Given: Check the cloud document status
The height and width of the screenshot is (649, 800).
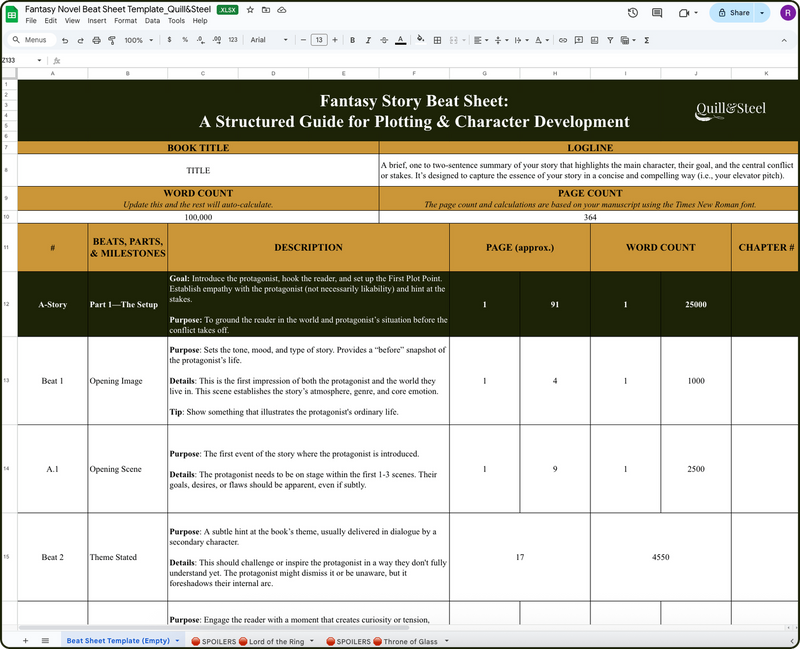Looking at the screenshot, I should [x=282, y=10].
